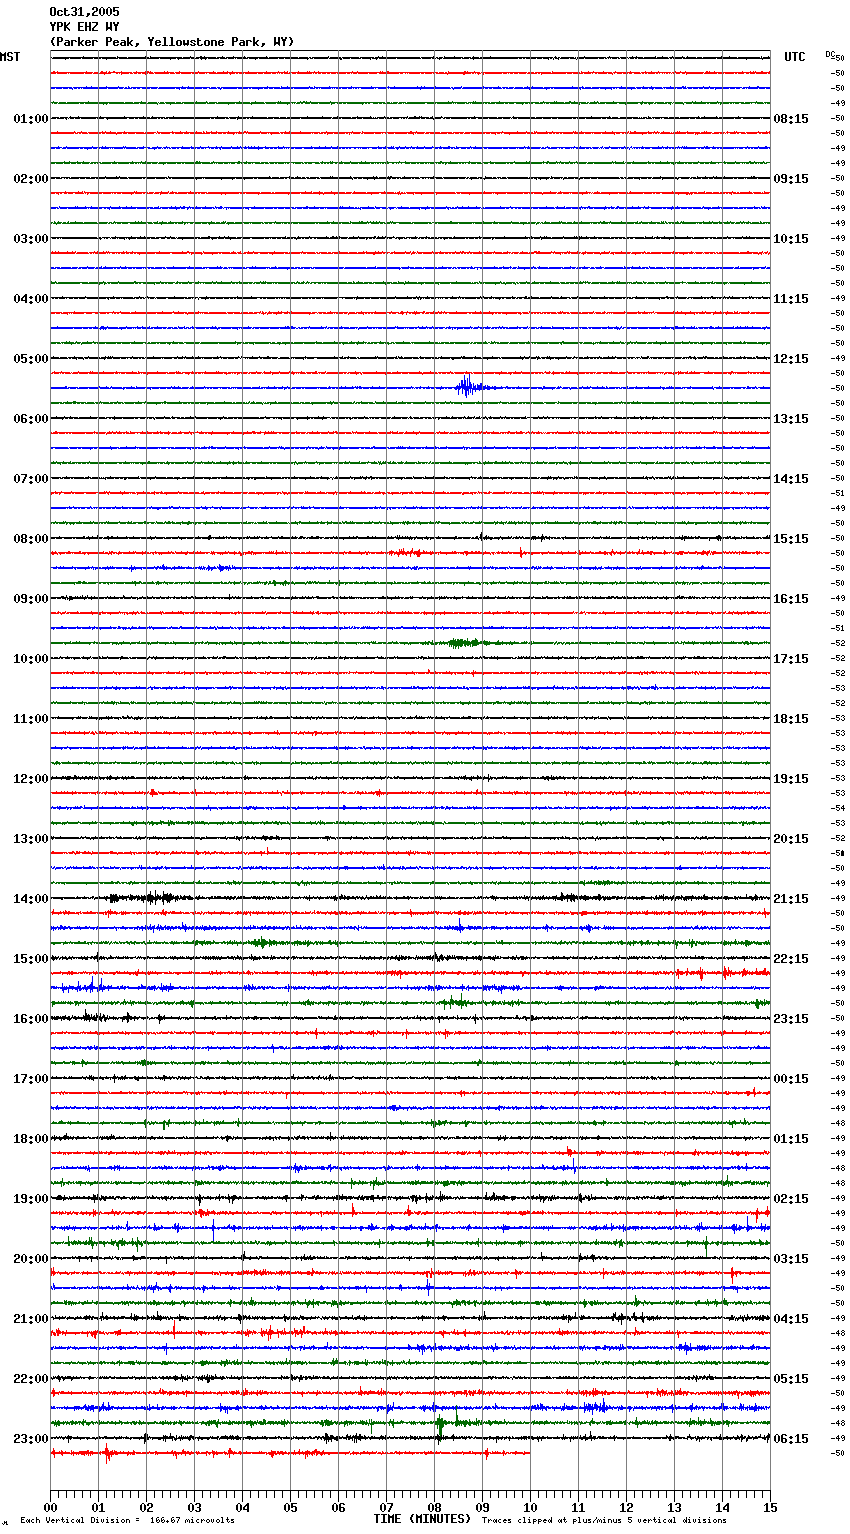The width and height of the screenshot is (850, 1534).
Task: Select the 02:00 MST row label
Action: click(x=31, y=179)
